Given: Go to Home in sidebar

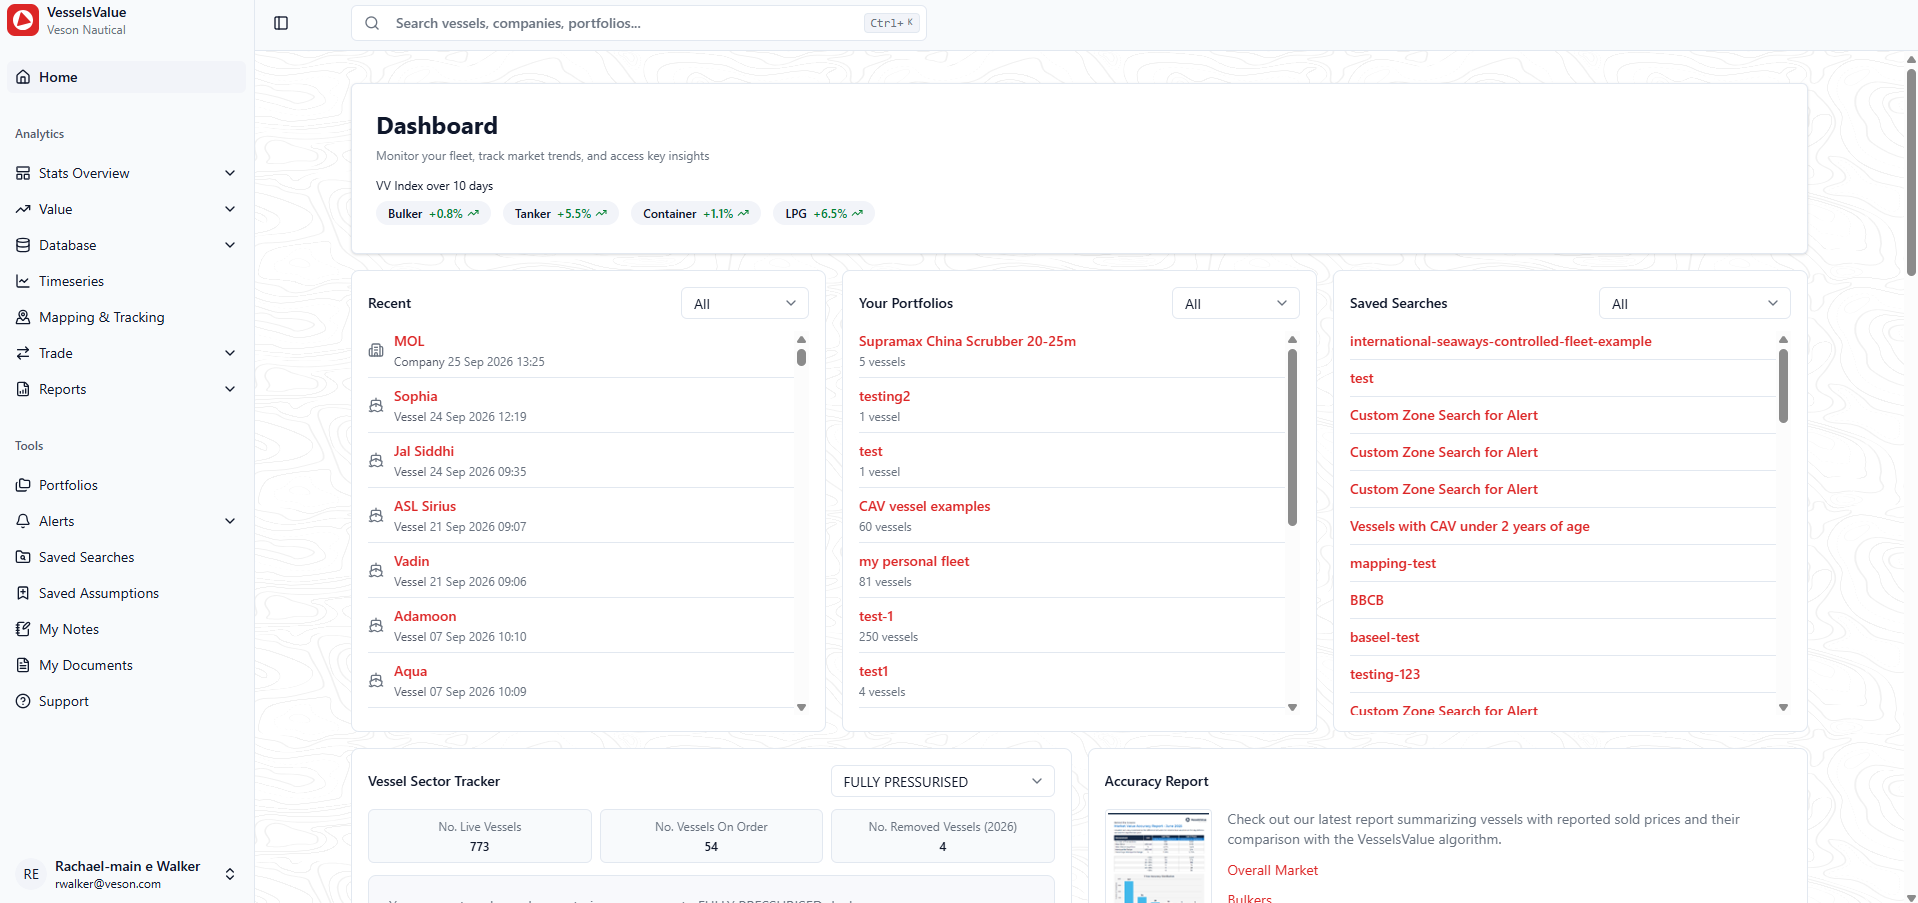Looking at the screenshot, I should pos(126,77).
